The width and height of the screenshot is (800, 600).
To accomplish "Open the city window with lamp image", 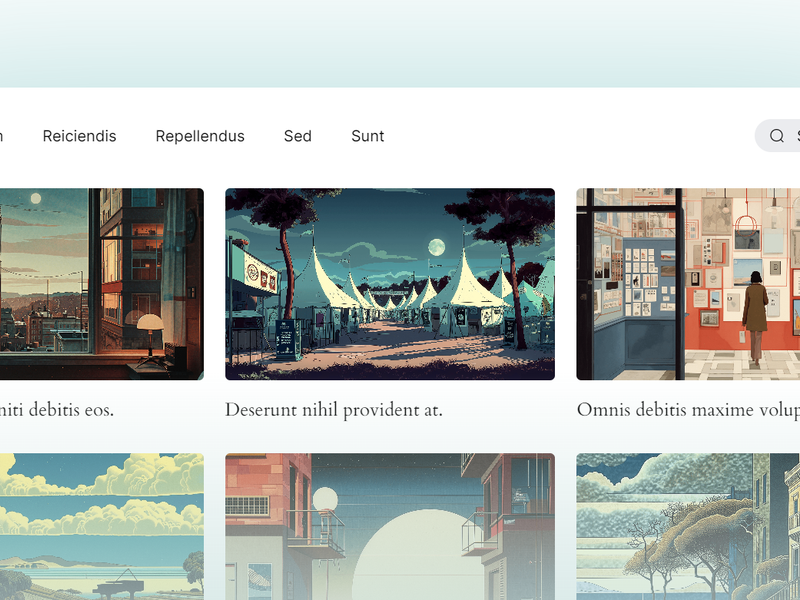I will (x=102, y=284).
